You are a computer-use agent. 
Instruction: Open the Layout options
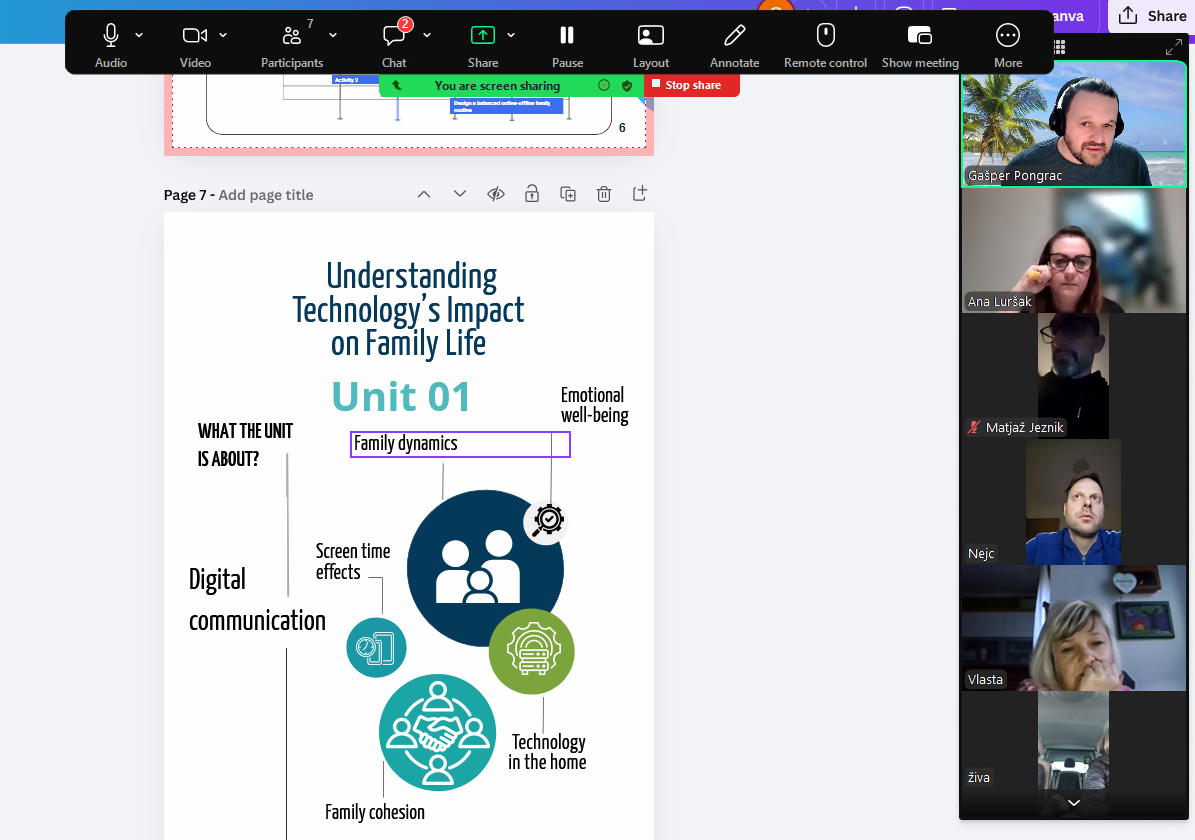(x=651, y=45)
